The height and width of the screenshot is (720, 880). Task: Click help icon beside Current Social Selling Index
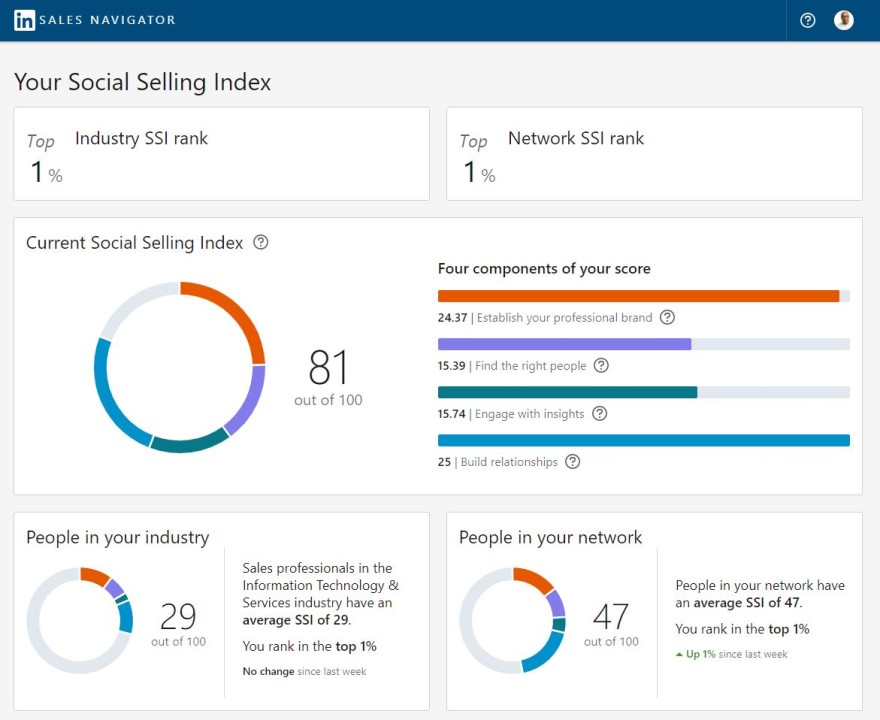pos(260,242)
